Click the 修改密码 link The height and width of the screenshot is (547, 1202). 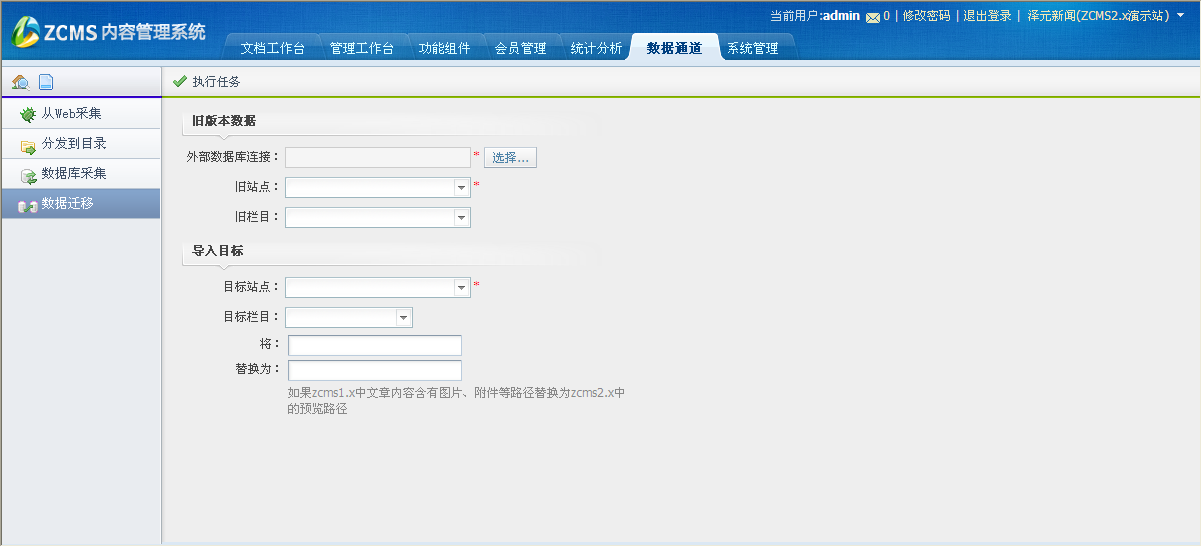pos(926,16)
